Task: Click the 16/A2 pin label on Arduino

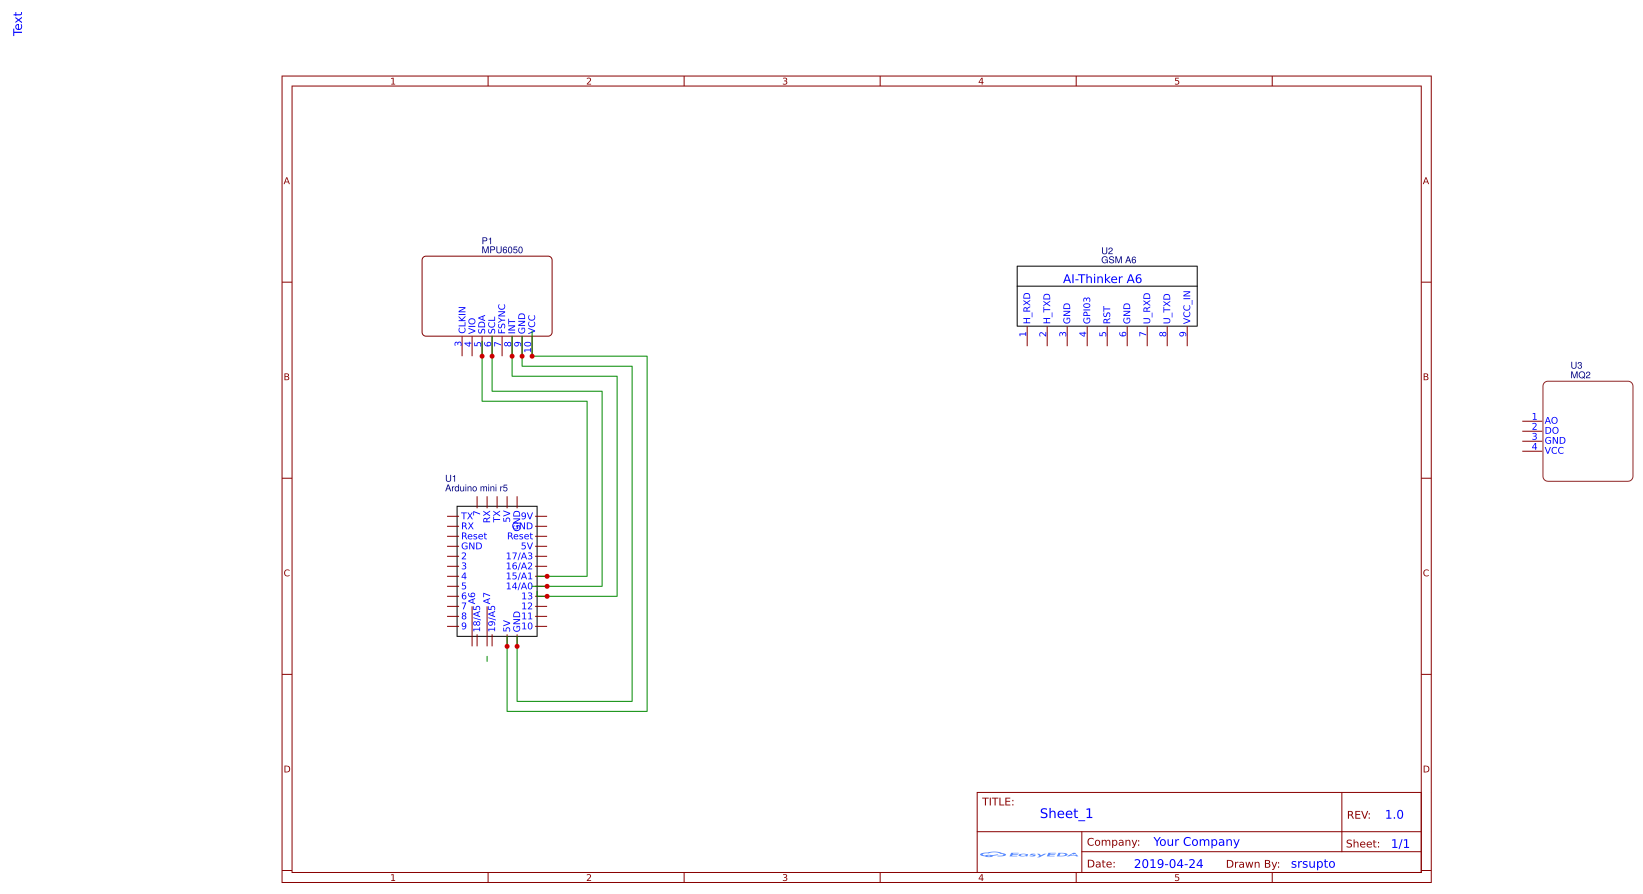Action: 519,566
